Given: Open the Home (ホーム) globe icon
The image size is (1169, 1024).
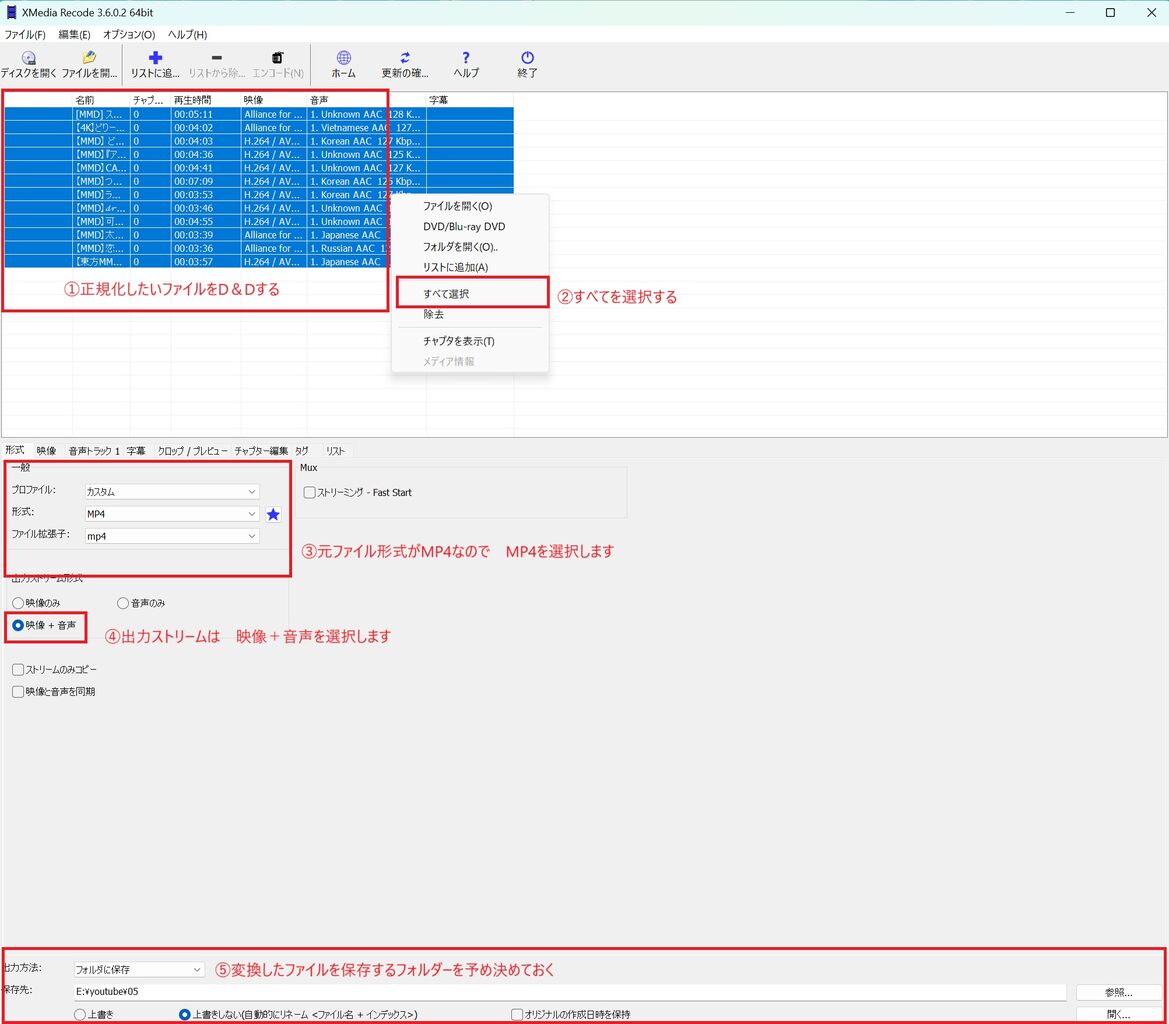Looking at the screenshot, I should pyautogui.click(x=344, y=58).
